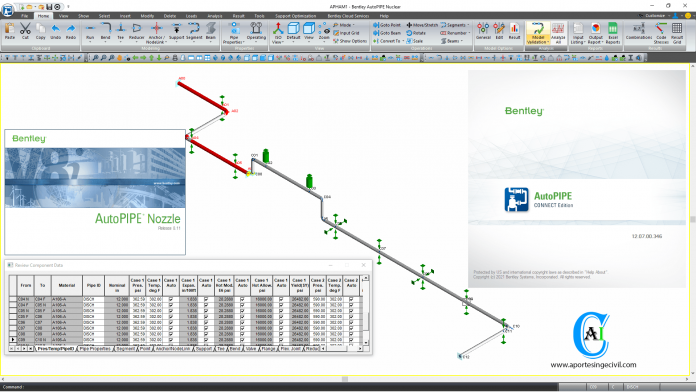696x392 pixels.
Task: Uncheck Hot Allow Auto checkbox in second row
Action: 281,305
